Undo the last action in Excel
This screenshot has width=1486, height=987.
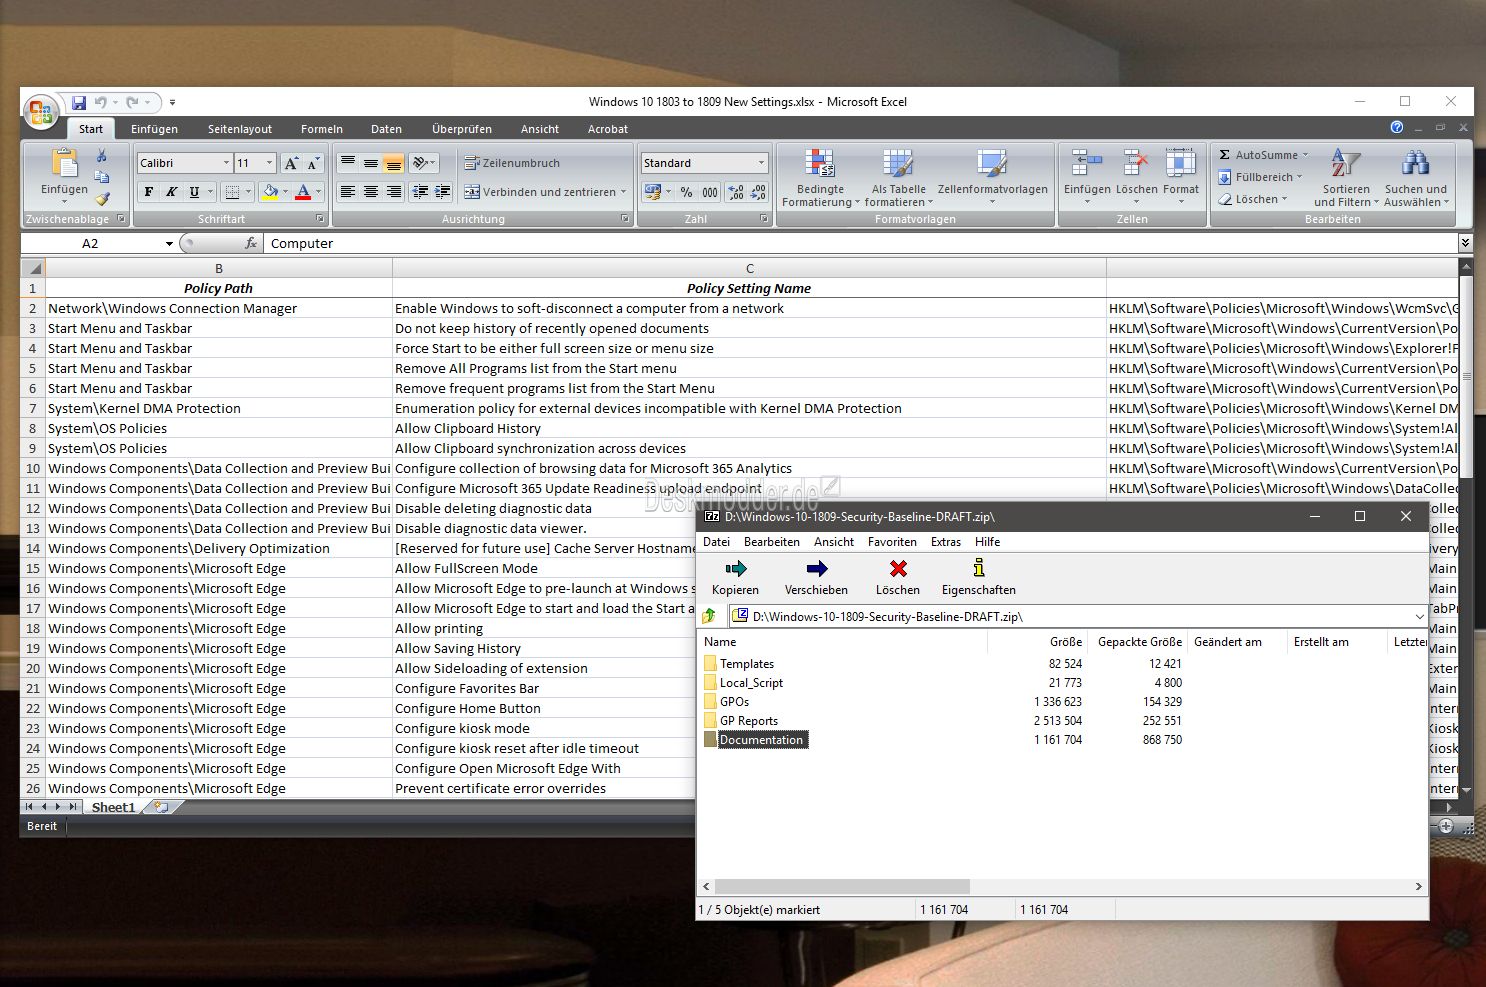[100, 102]
